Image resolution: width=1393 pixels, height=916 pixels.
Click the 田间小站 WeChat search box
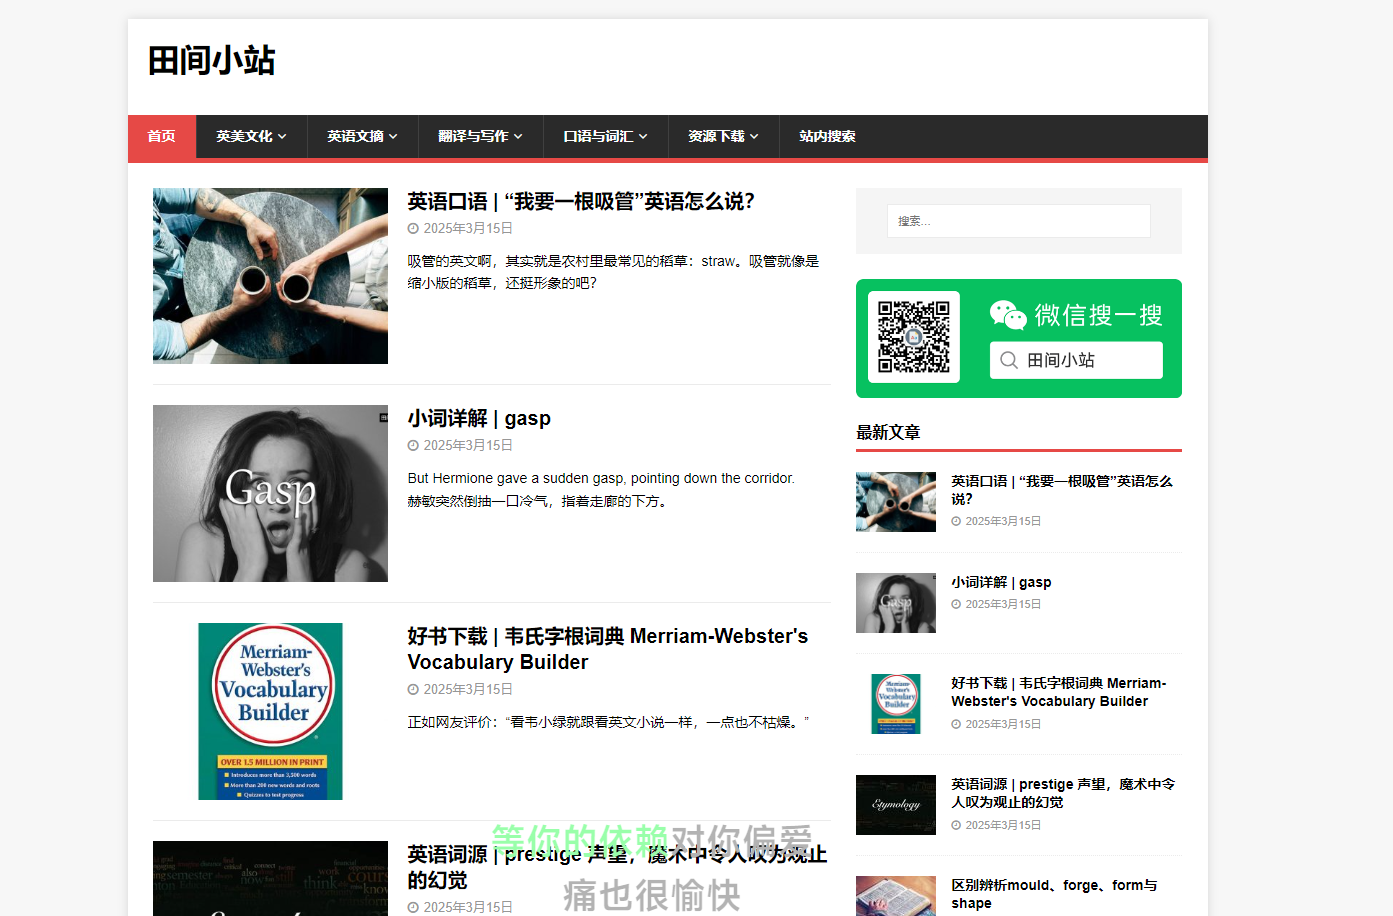[1076, 360]
